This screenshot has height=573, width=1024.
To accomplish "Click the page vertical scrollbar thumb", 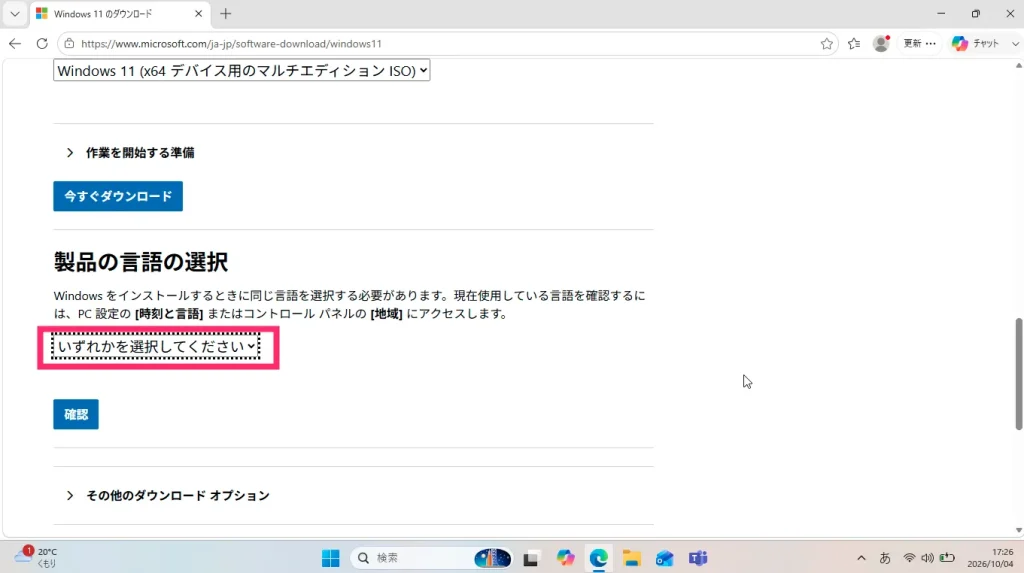I will pos(1018,374).
